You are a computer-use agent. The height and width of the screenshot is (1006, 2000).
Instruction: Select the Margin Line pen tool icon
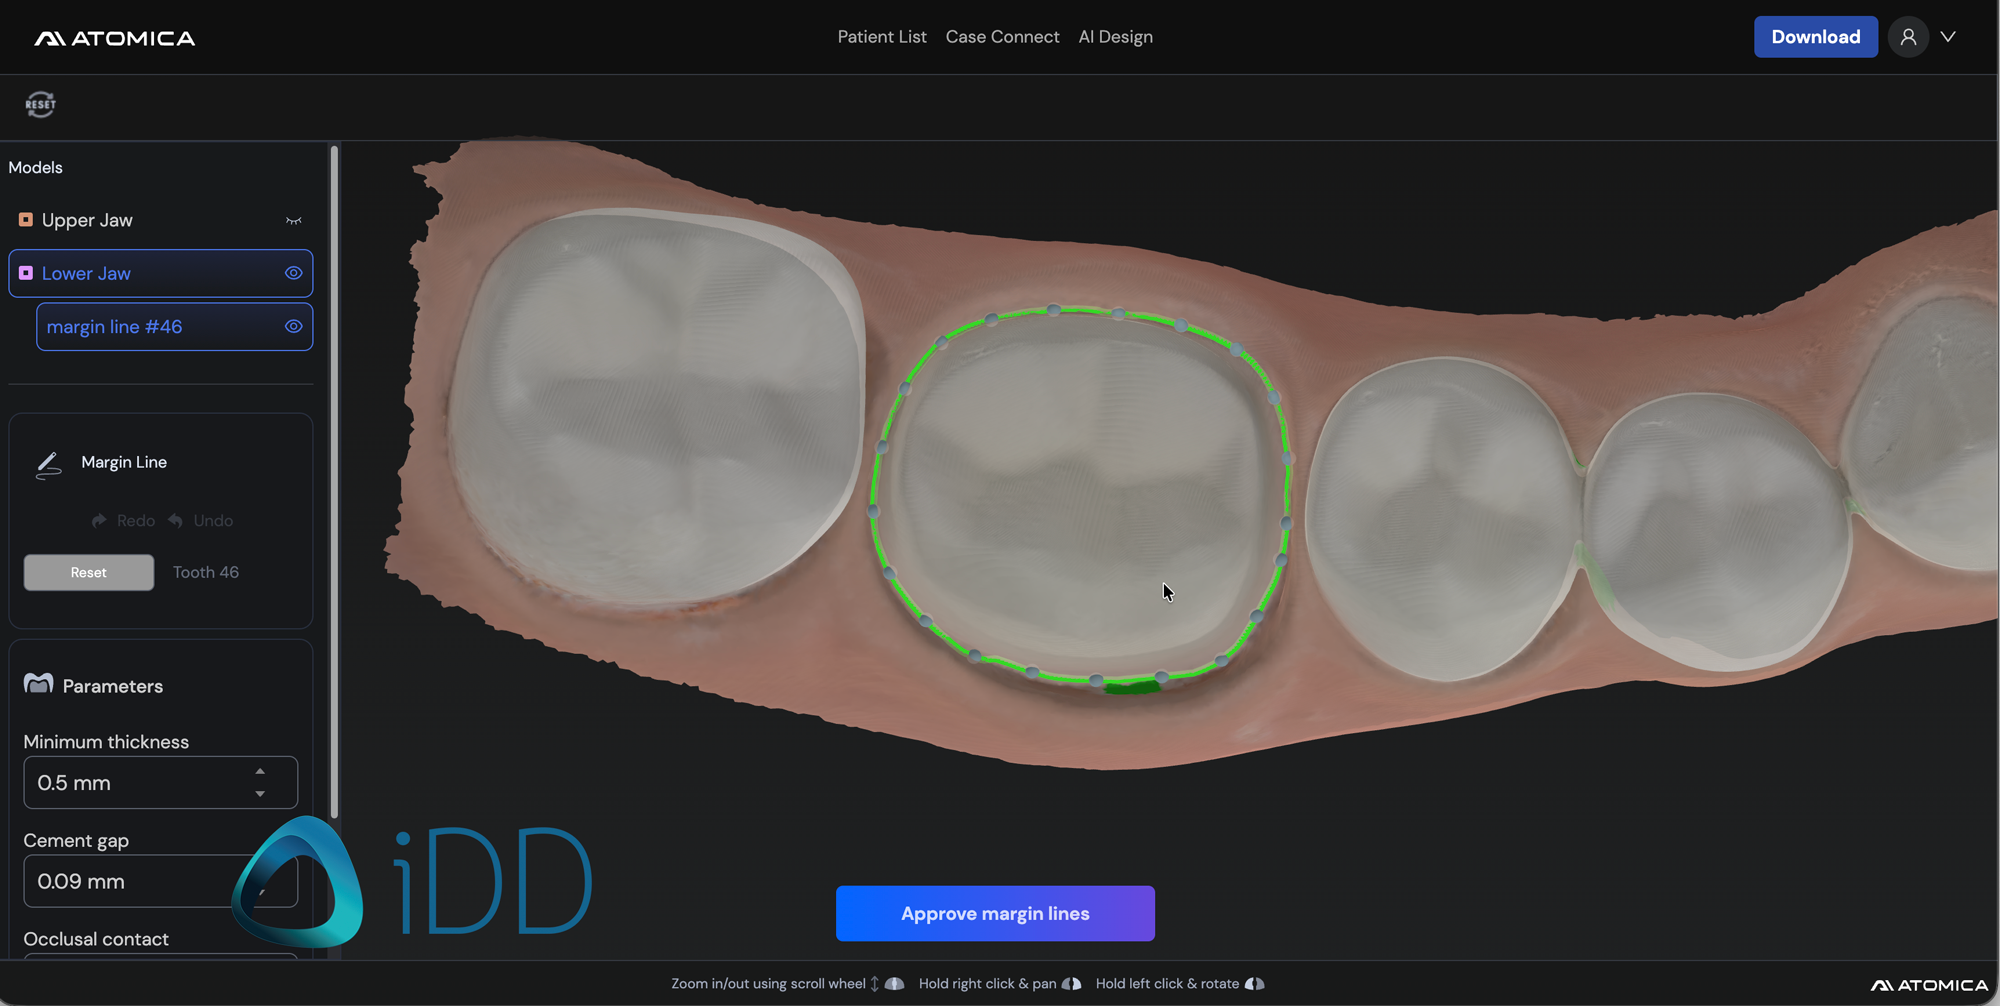(x=48, y=465)
